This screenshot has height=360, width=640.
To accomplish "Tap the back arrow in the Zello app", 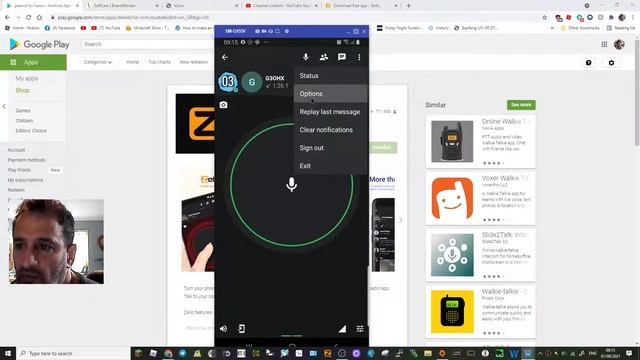I will pyautogui.click(x=225, y=57).
